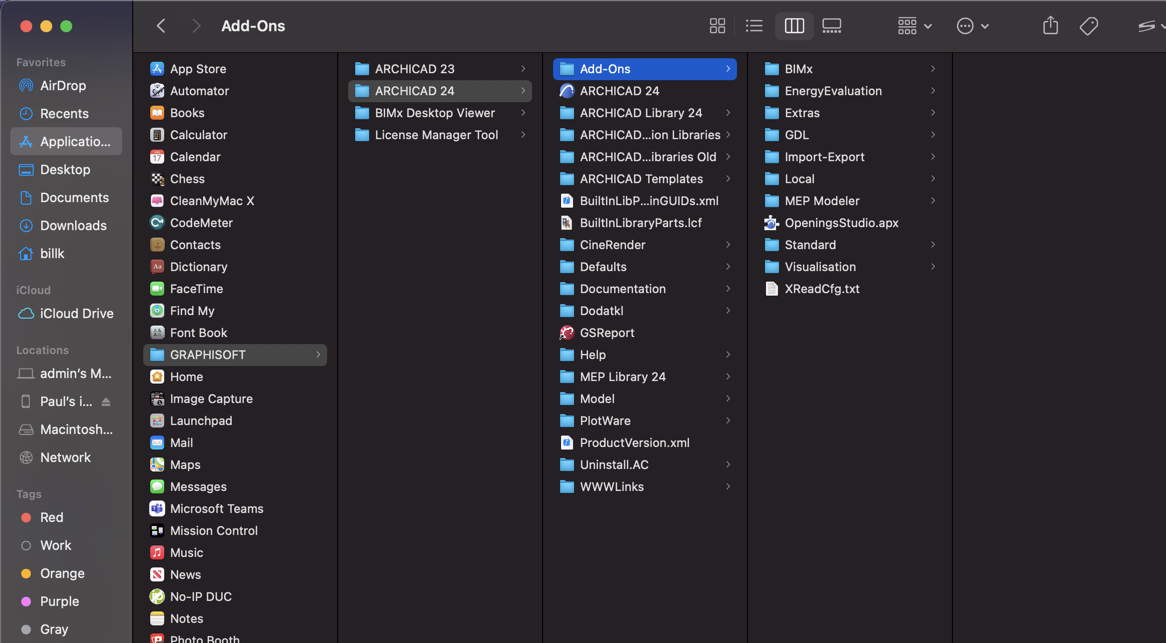Select Applications in the sidebar
The image size is (1166, 643).
(x=66, y=141)
